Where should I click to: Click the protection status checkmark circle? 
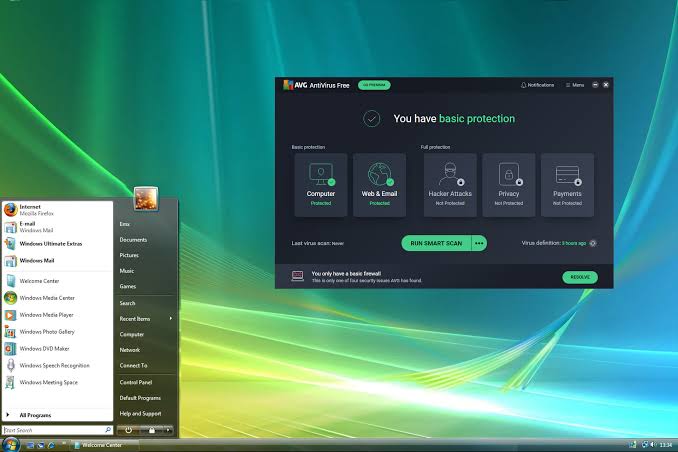click(371, 119)
